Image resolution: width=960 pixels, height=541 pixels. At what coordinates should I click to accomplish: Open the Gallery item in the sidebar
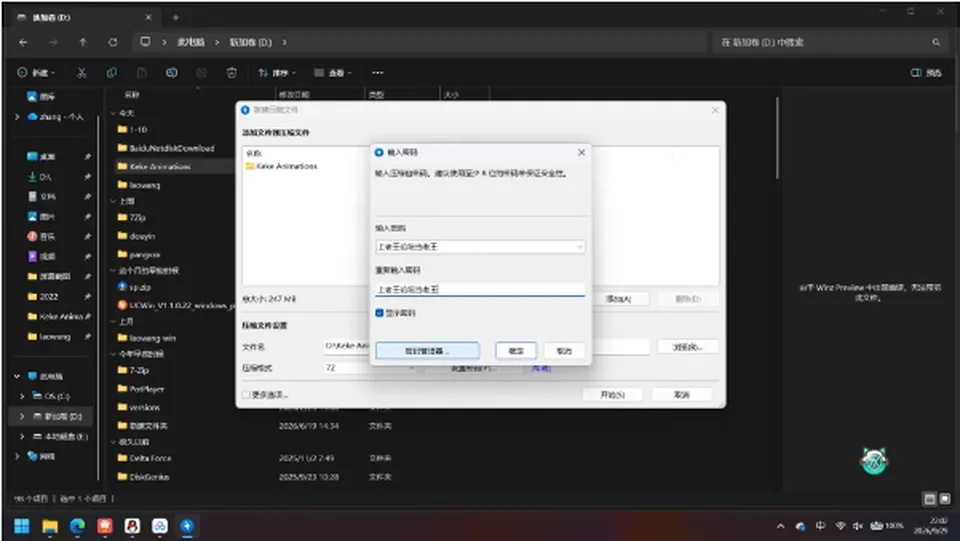tap(41, 97)
